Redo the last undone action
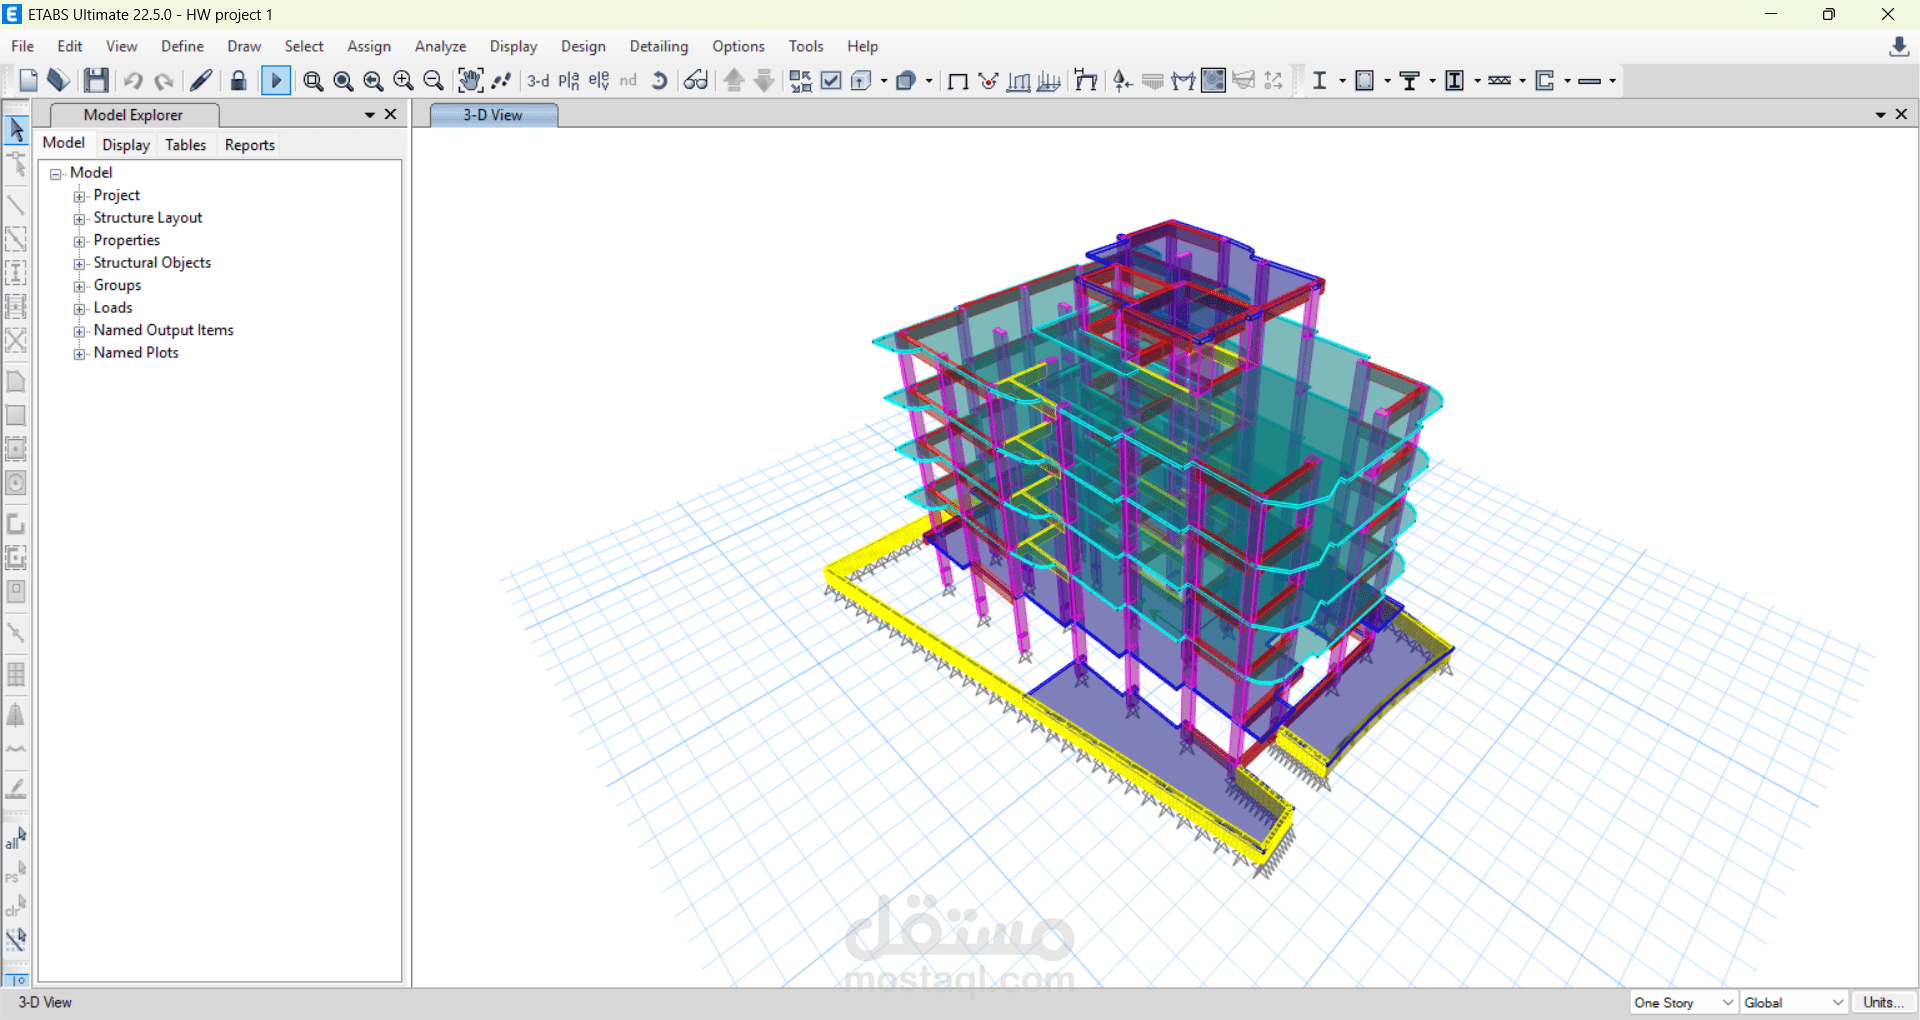Viewport: 1920px width, 1020px height. 164,81
